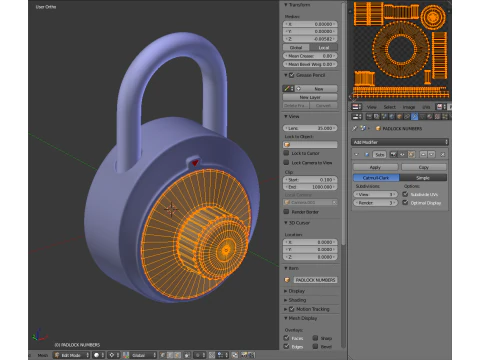This screenshot has height=360, width=480.
Task: Open the View menu in UV editor
Action: (372, 107)
